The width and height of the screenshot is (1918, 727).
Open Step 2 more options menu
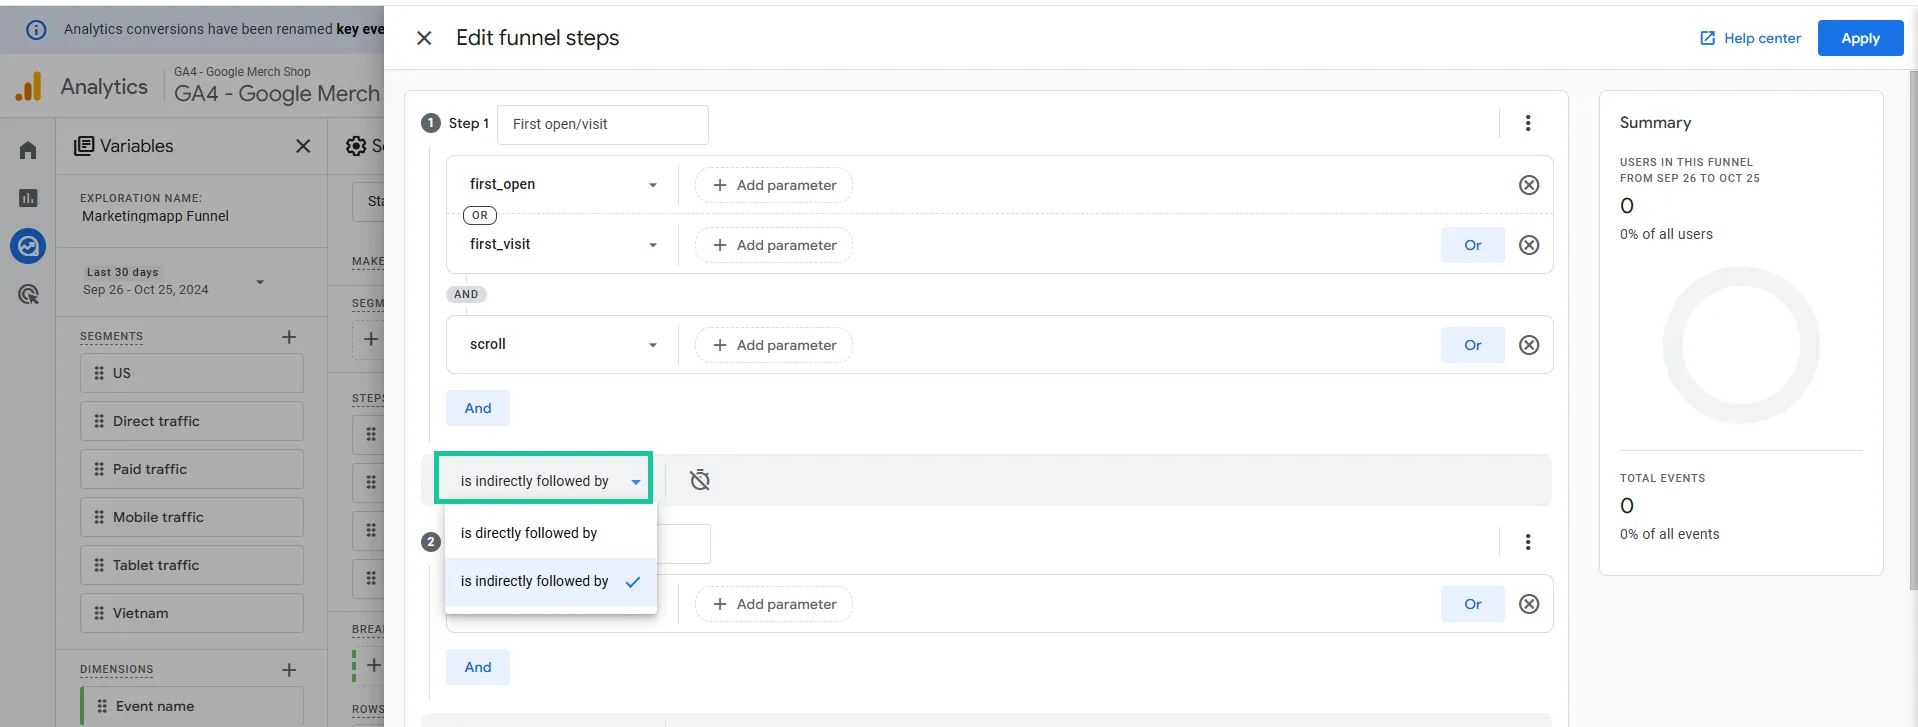coord(1527,542)
